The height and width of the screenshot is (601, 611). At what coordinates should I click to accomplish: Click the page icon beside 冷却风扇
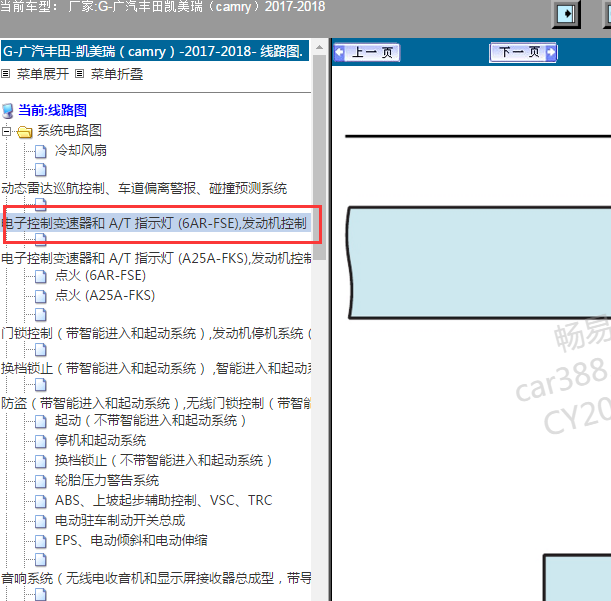[41, 151]
